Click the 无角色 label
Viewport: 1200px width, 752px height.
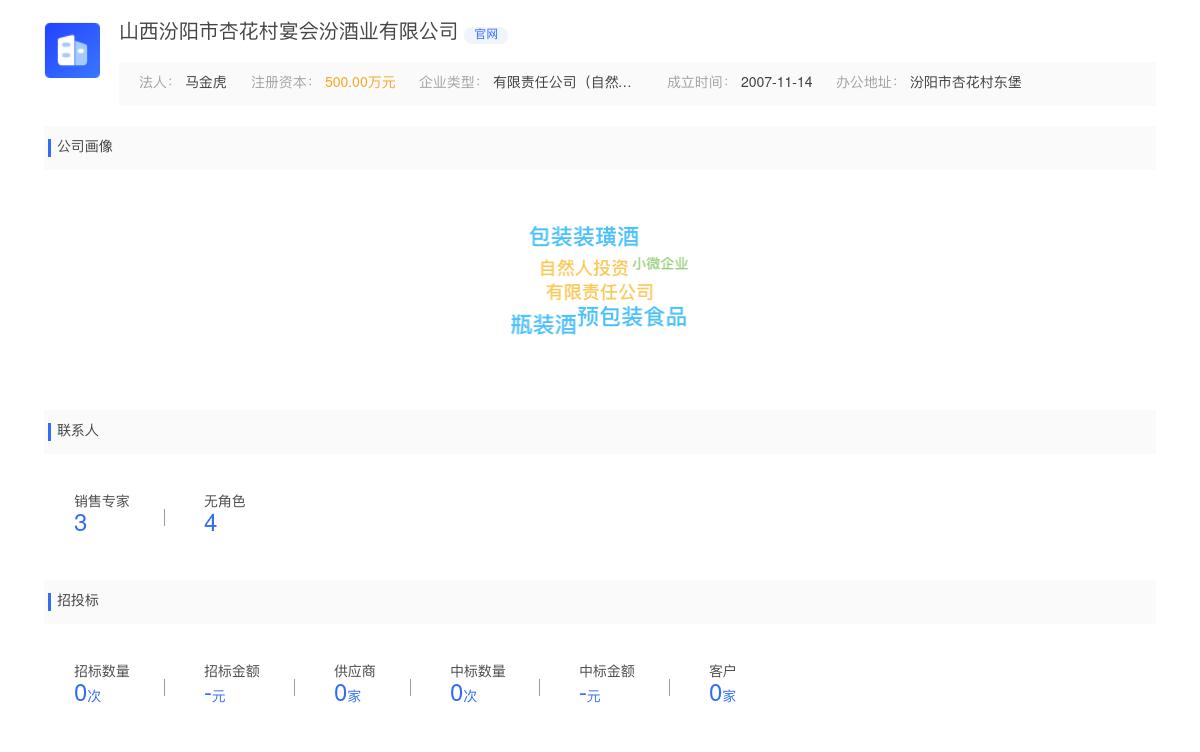point(225,502)
